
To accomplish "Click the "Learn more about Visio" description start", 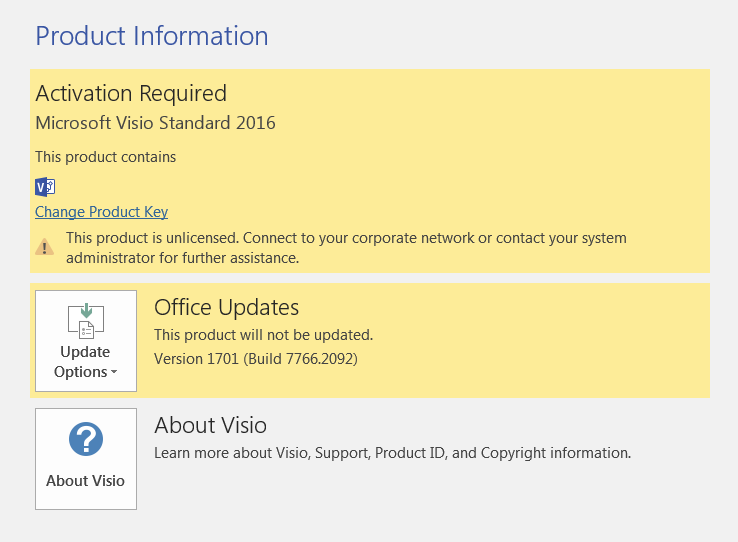I will tap(232, 453).
